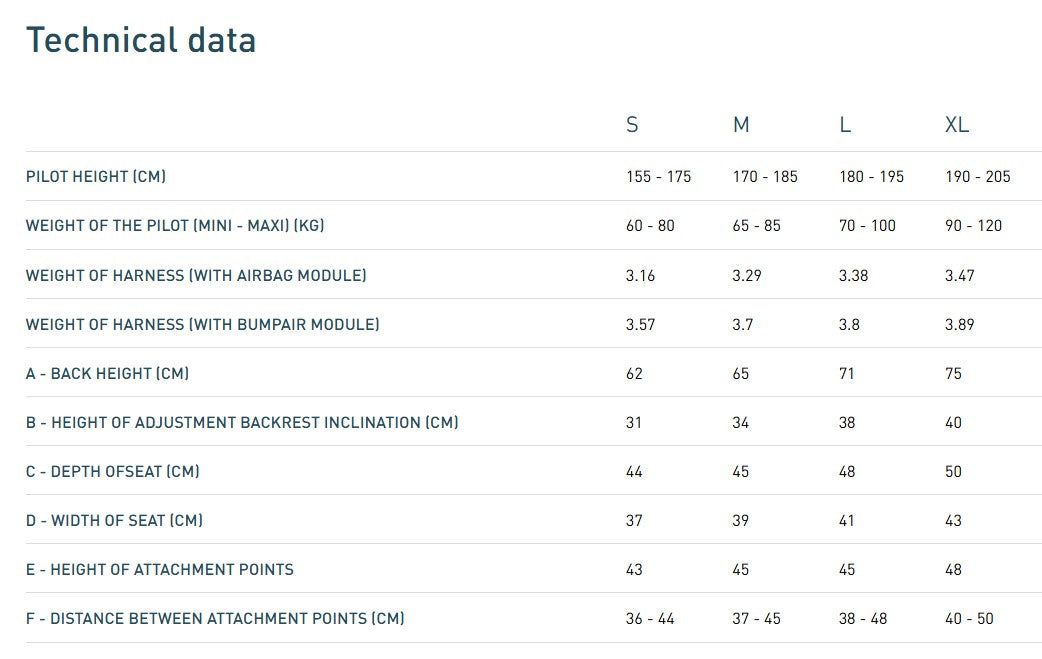Viewport: 1042px width, 659px height.
Task: Click the 90 - 120 pilot weight value
Action: pyautogui.click(x=973, y=226)
